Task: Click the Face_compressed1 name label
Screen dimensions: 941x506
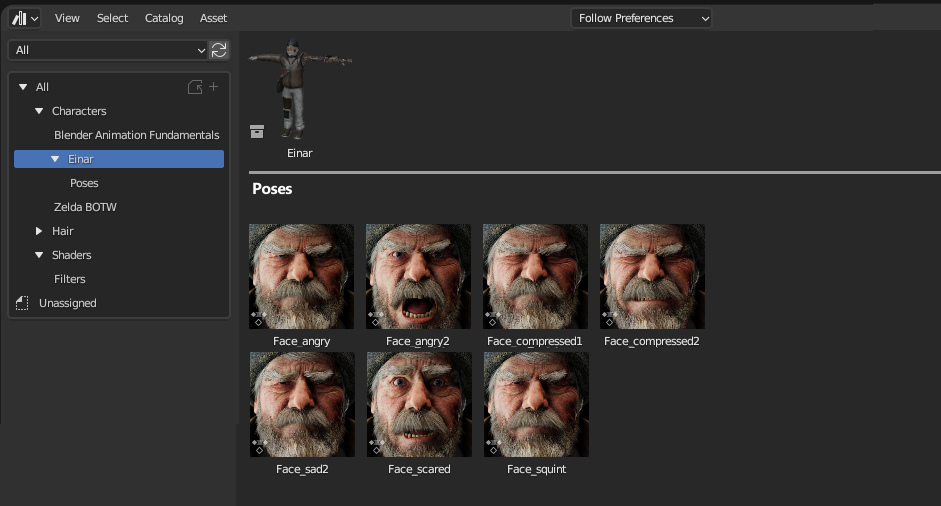Action: pos(535,342)
